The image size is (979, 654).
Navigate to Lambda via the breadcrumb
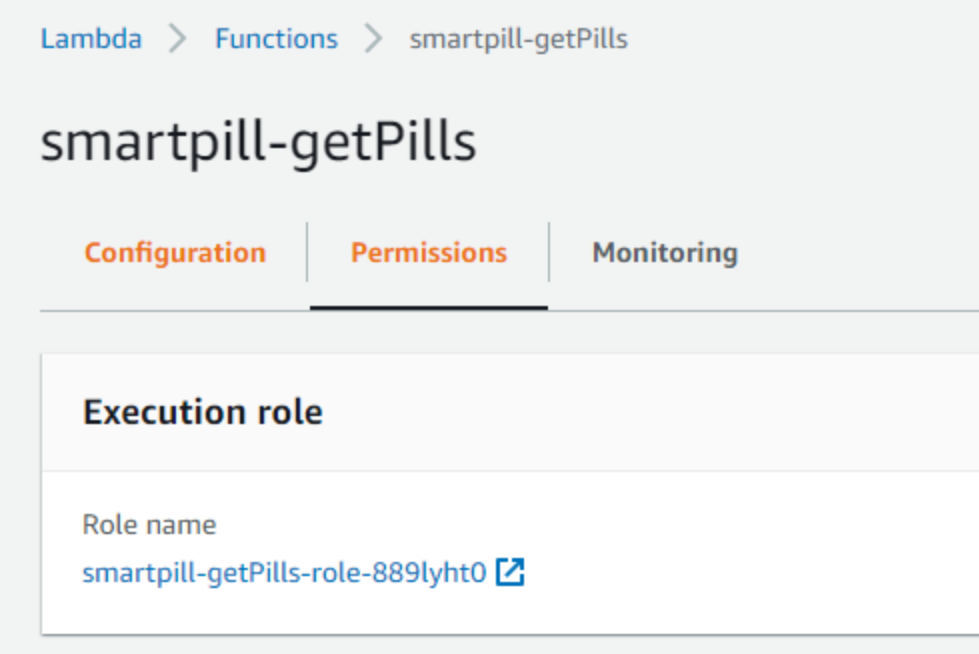[90, 38]
